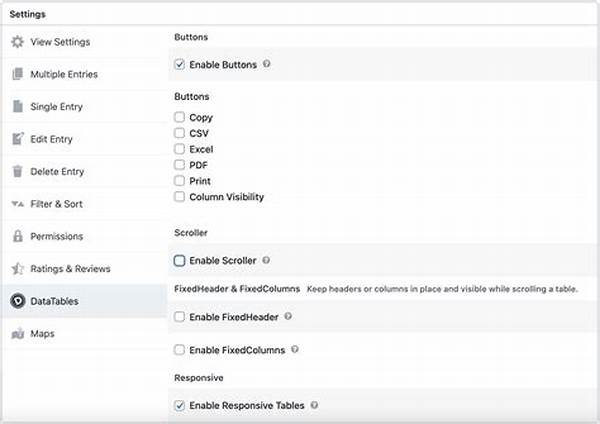The height and width of the screenshot is (424, 600).
Task: Click the Maps icon in sidebar
Action: coord(17,334)
